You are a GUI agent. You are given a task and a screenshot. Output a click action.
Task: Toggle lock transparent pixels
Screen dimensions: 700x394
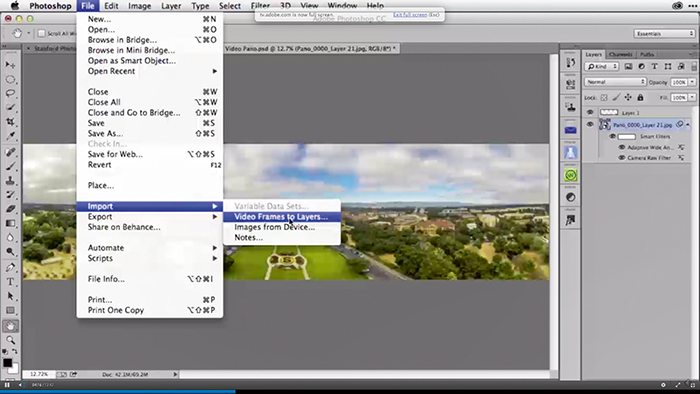pyautogui.click(x=604, y=97)
